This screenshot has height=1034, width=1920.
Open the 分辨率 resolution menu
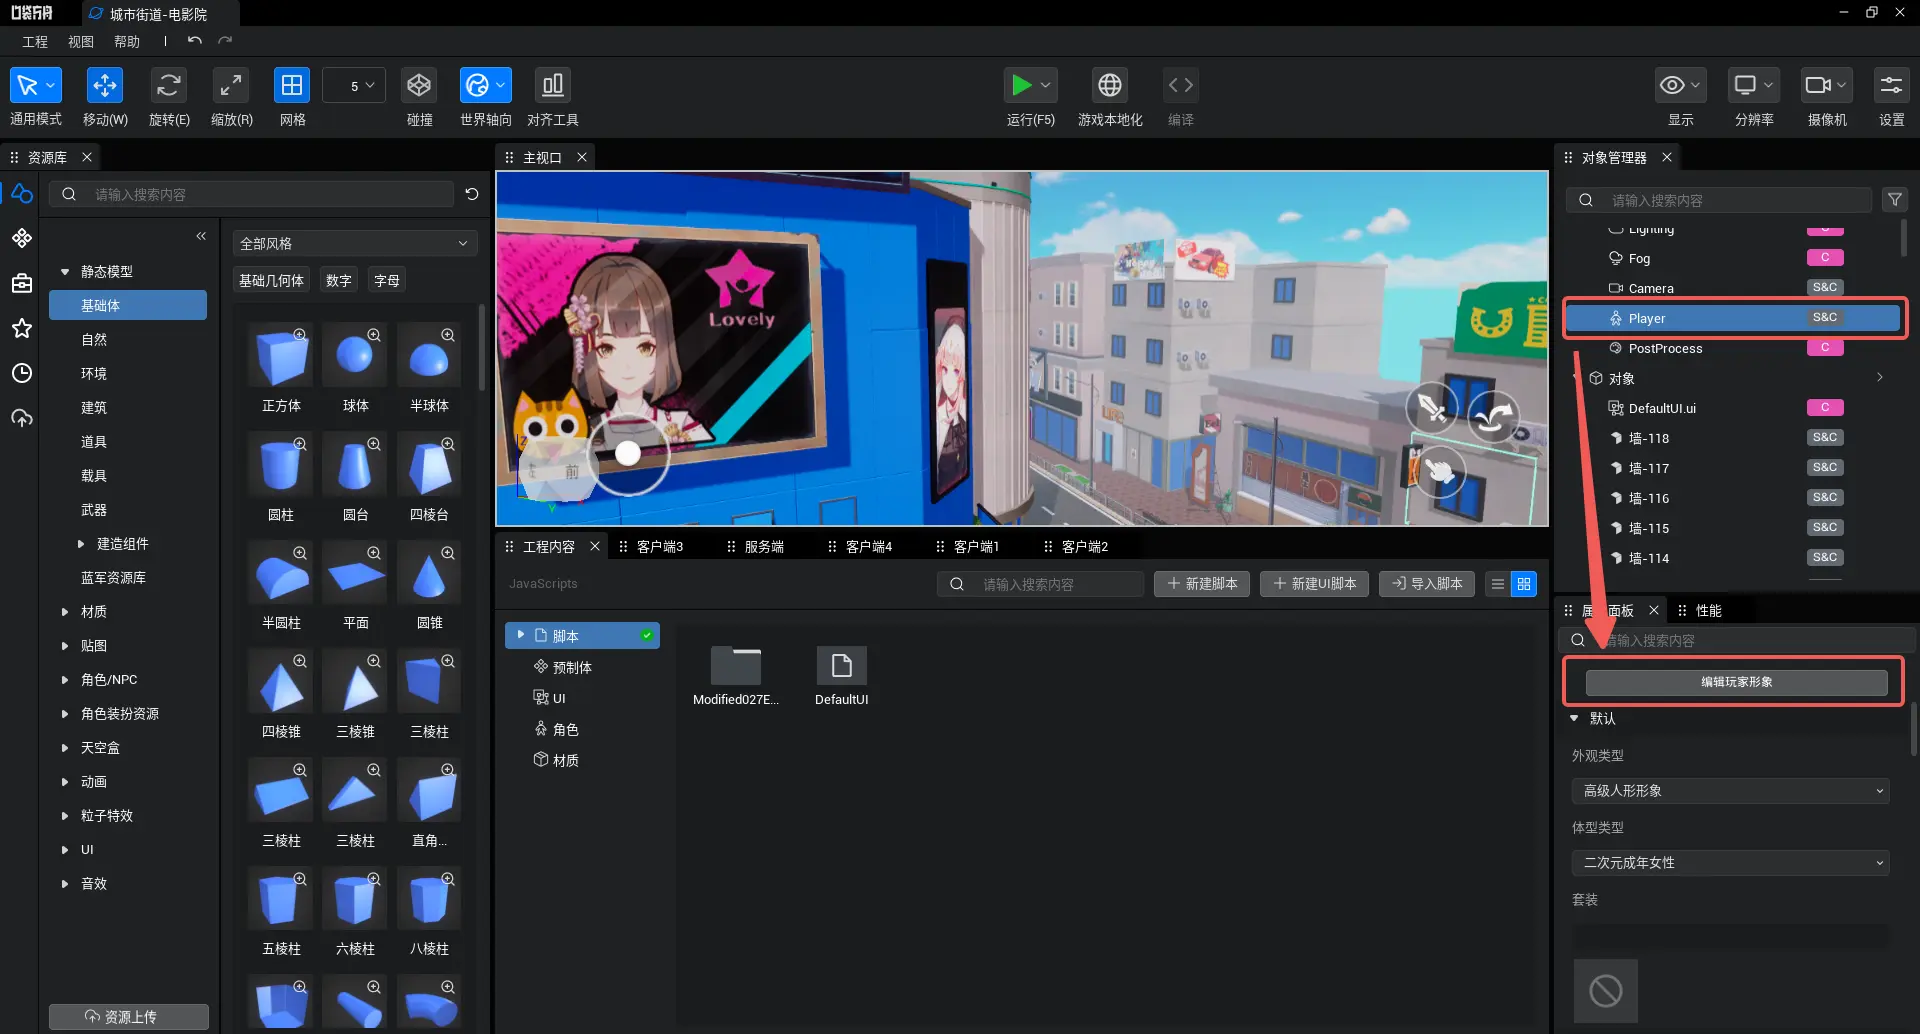[1754, 86]
